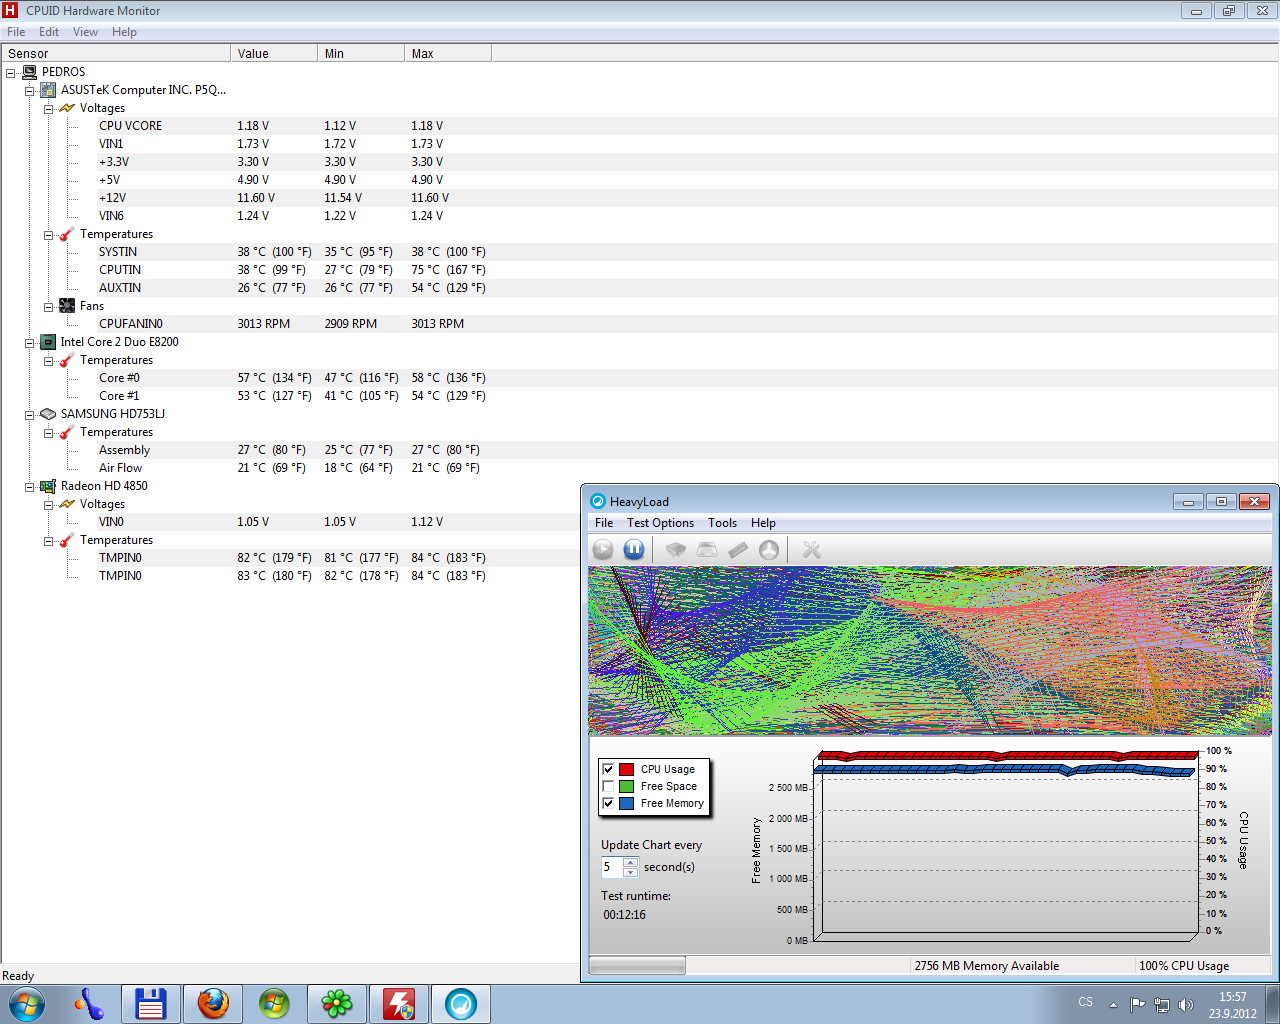Pause the HeavyLoad stress test
The height and width of the screenshot is (1024, 1280).
click(x=634, y=549)
